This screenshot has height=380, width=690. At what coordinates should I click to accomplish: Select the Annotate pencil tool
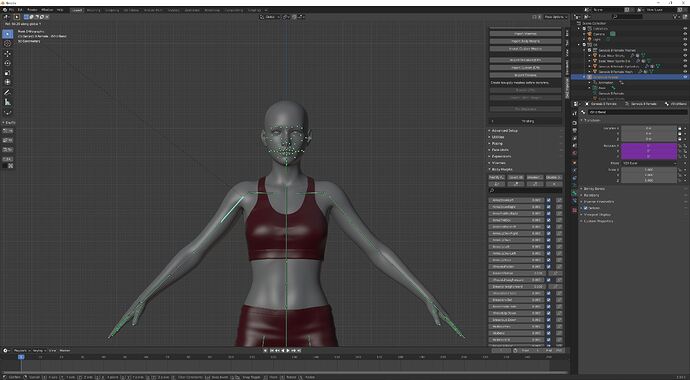click(x=7, y=92)
